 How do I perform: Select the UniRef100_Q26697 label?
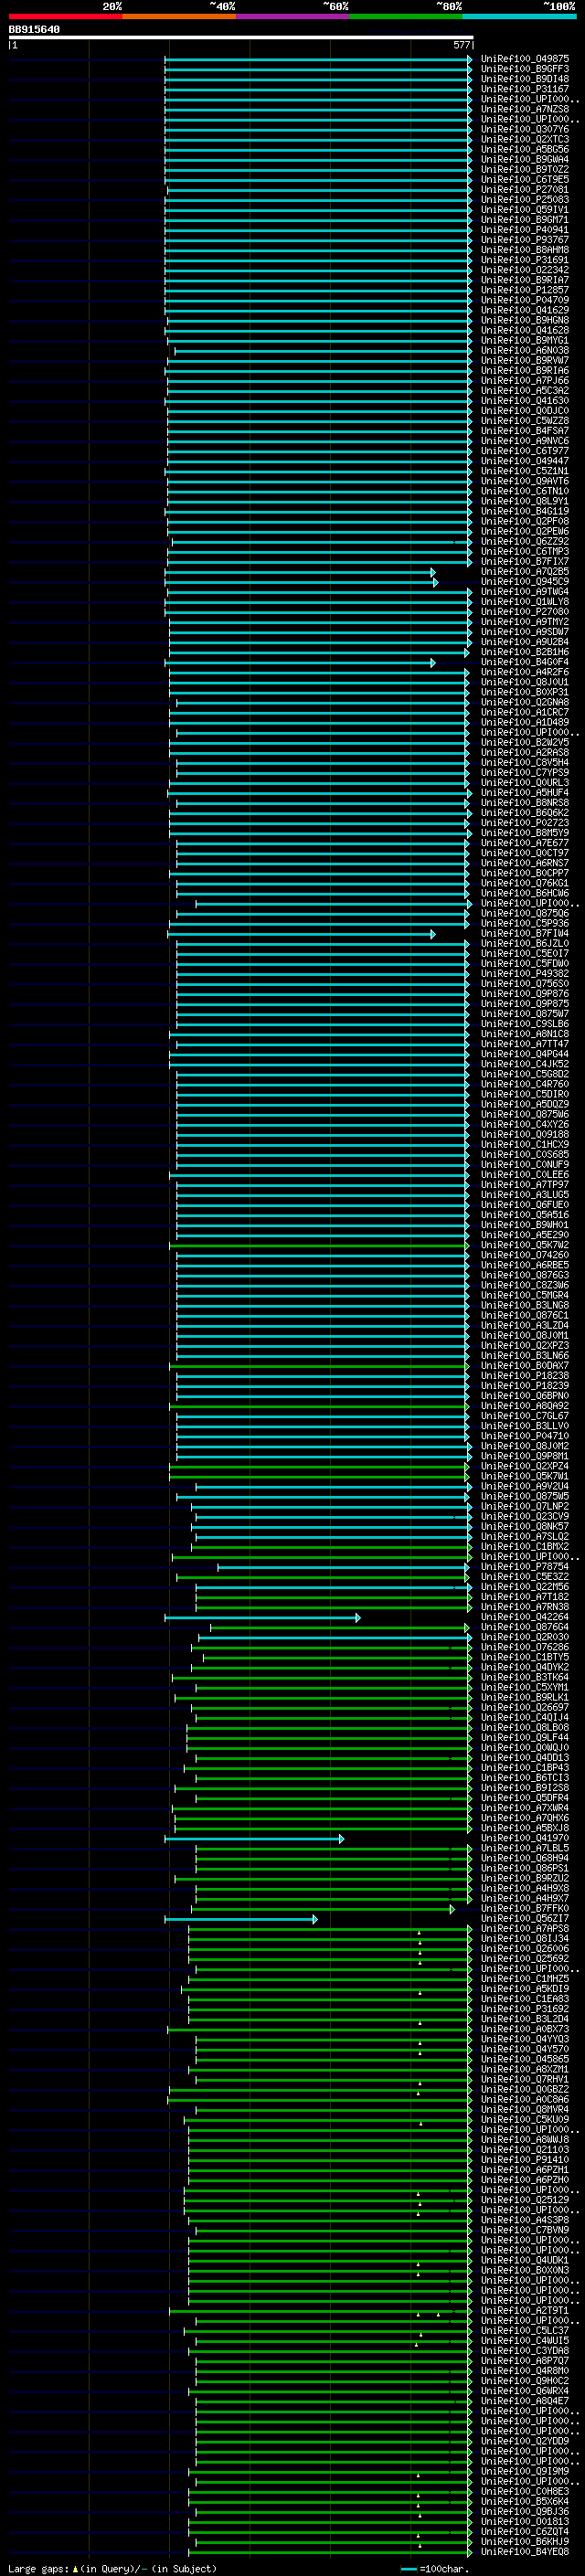coord(525,1709)
